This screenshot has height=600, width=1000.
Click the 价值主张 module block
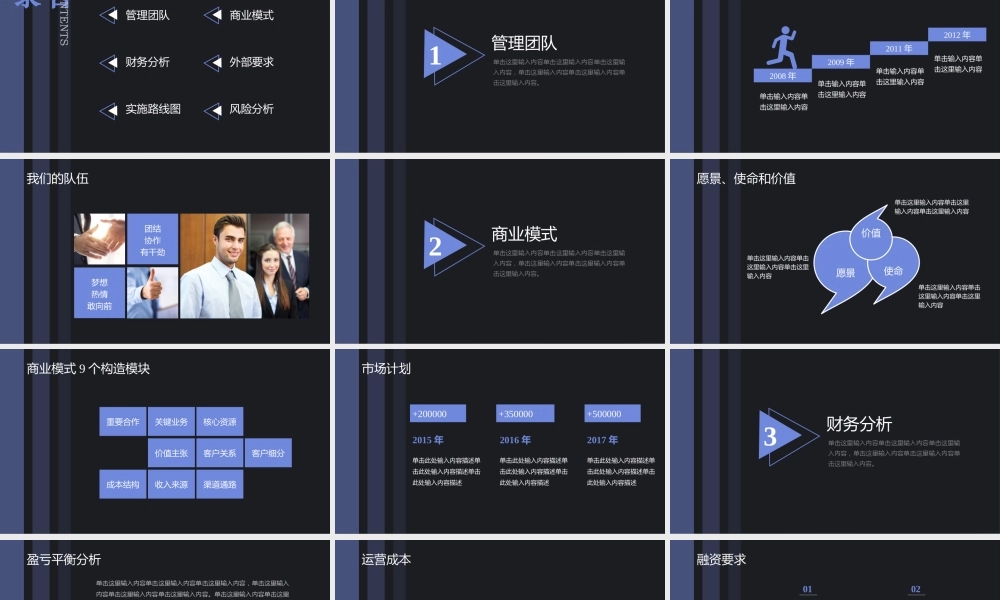(x=171, y=453)
